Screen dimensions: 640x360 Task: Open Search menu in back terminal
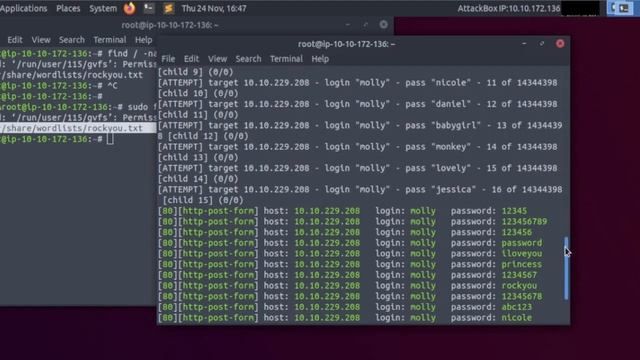pos(72,40)
